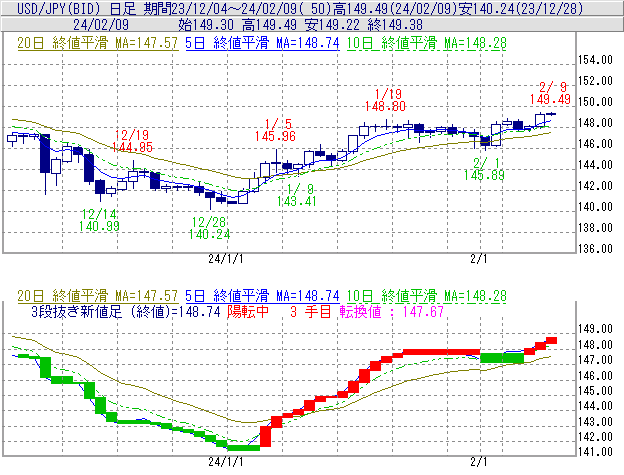The height and width of the screenshot is (475, 624).
Task: Click the 150.00 price axis label
Action: click(595, 102)
